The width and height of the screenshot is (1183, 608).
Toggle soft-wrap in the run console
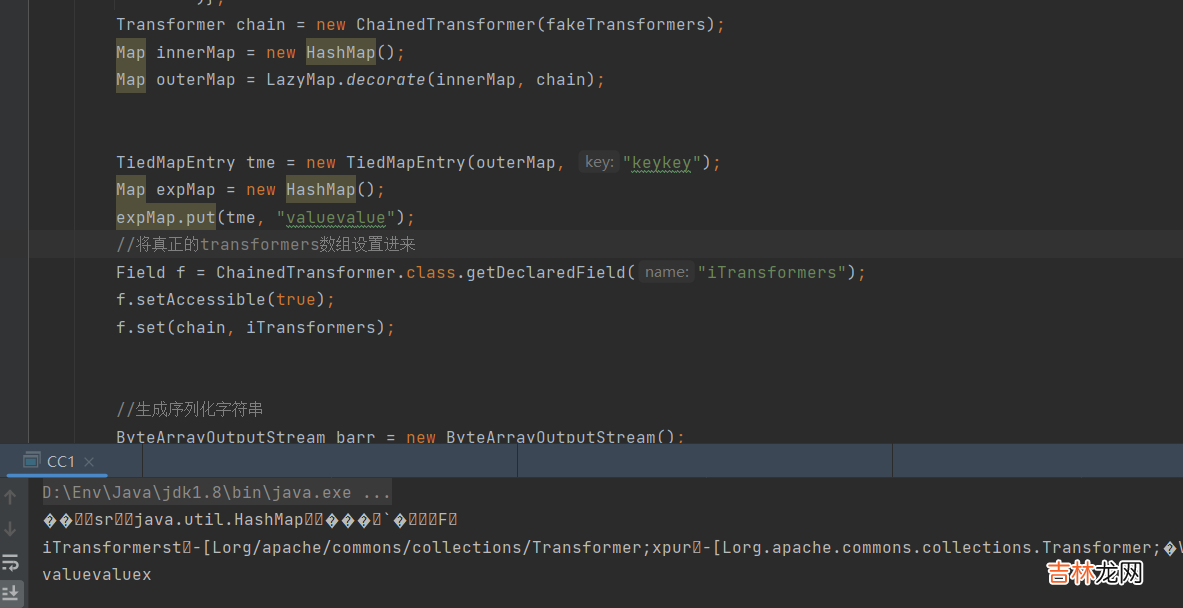[x=11, y=562]
